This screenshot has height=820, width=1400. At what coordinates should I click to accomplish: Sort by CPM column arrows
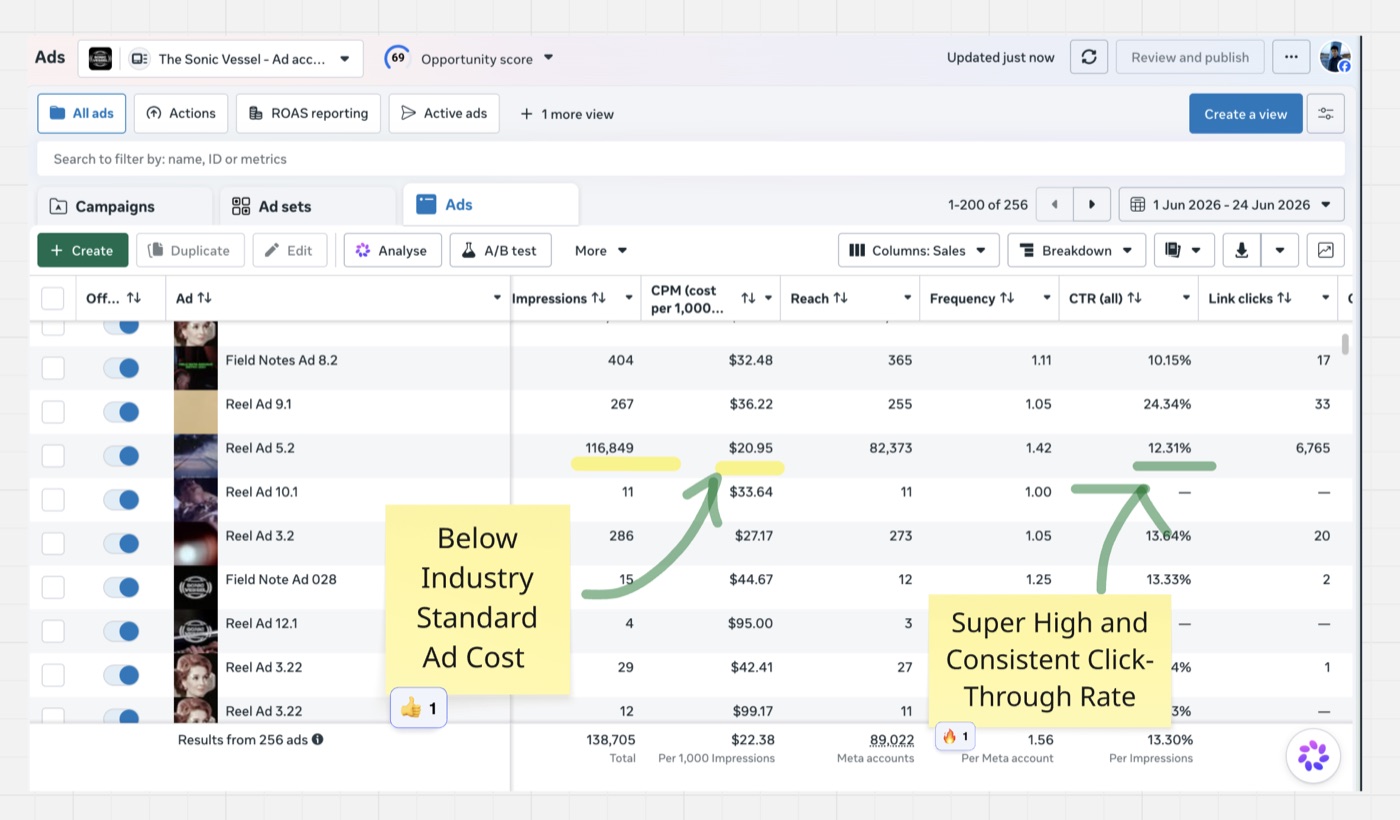(748, 298)
